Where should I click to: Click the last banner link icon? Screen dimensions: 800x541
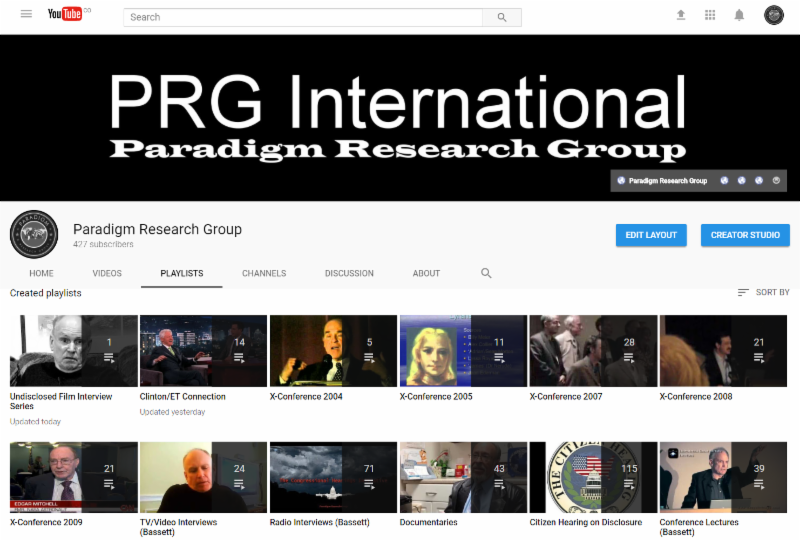(x=776, y=181)
